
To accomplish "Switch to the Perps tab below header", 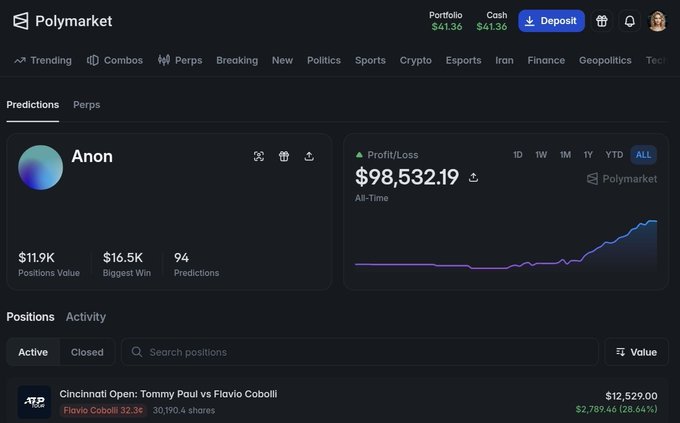I will click(87, 105).
